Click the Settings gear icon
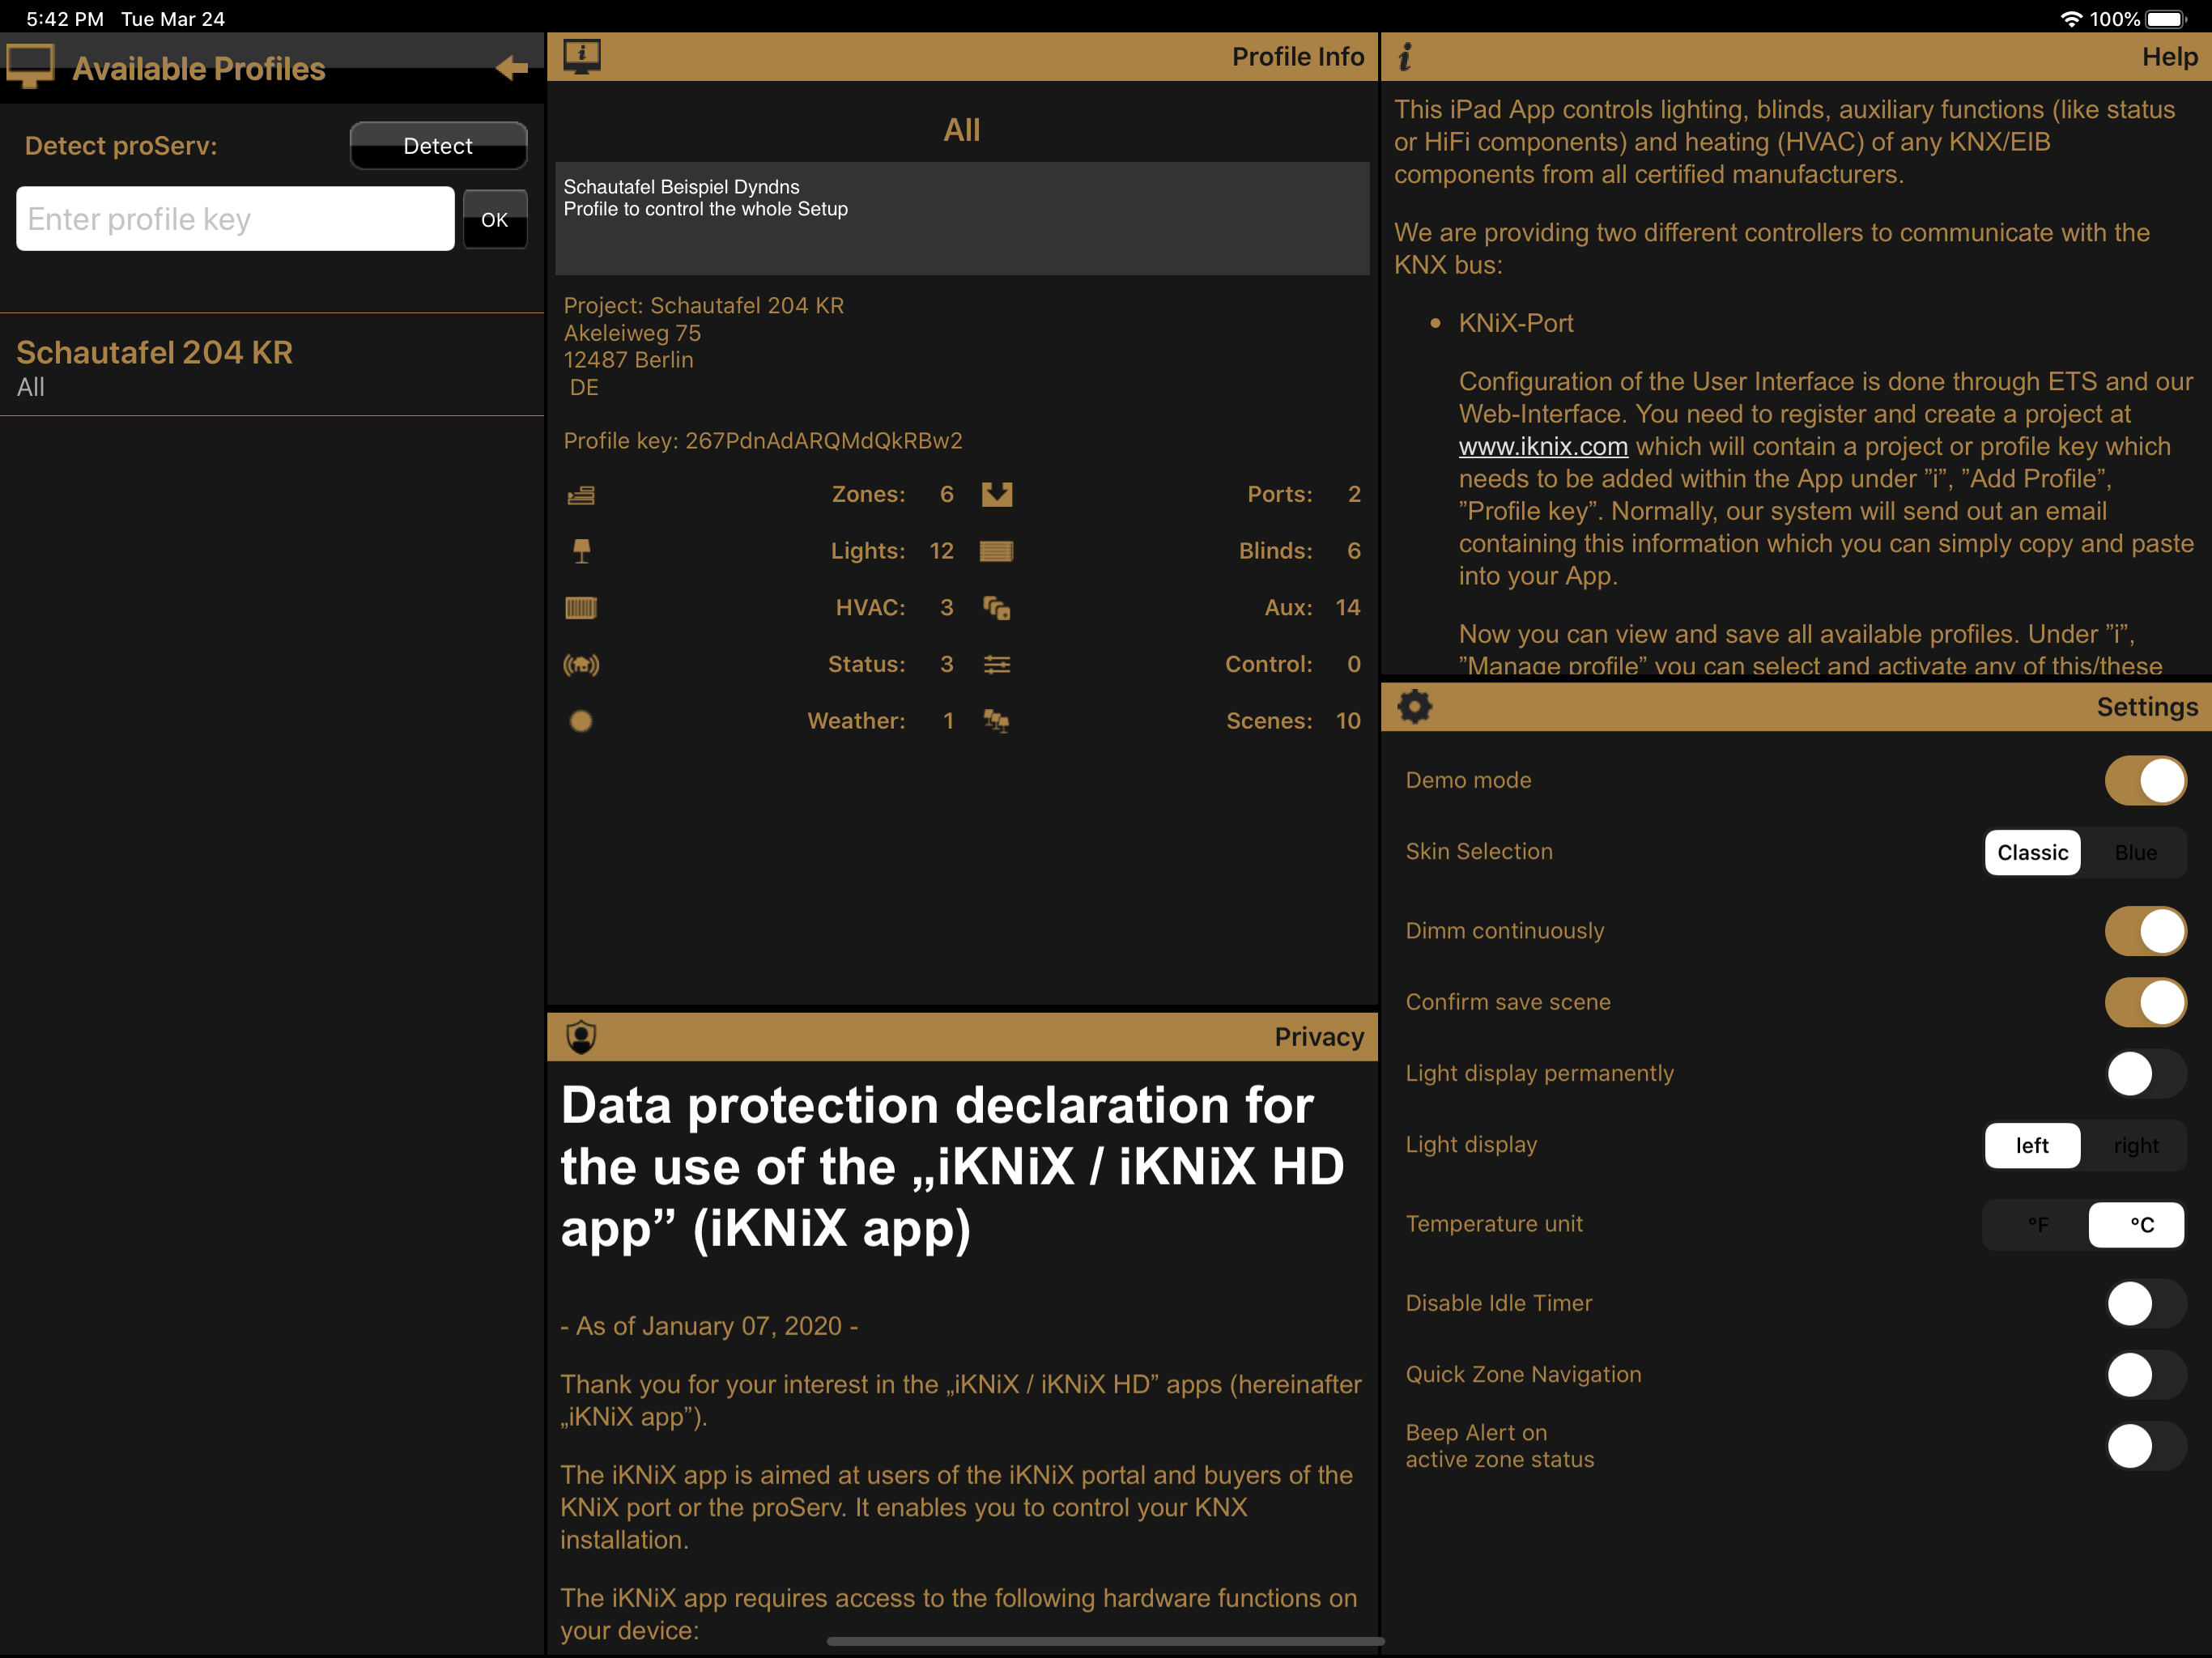2212x1658 pixels. click(1414, 706)
